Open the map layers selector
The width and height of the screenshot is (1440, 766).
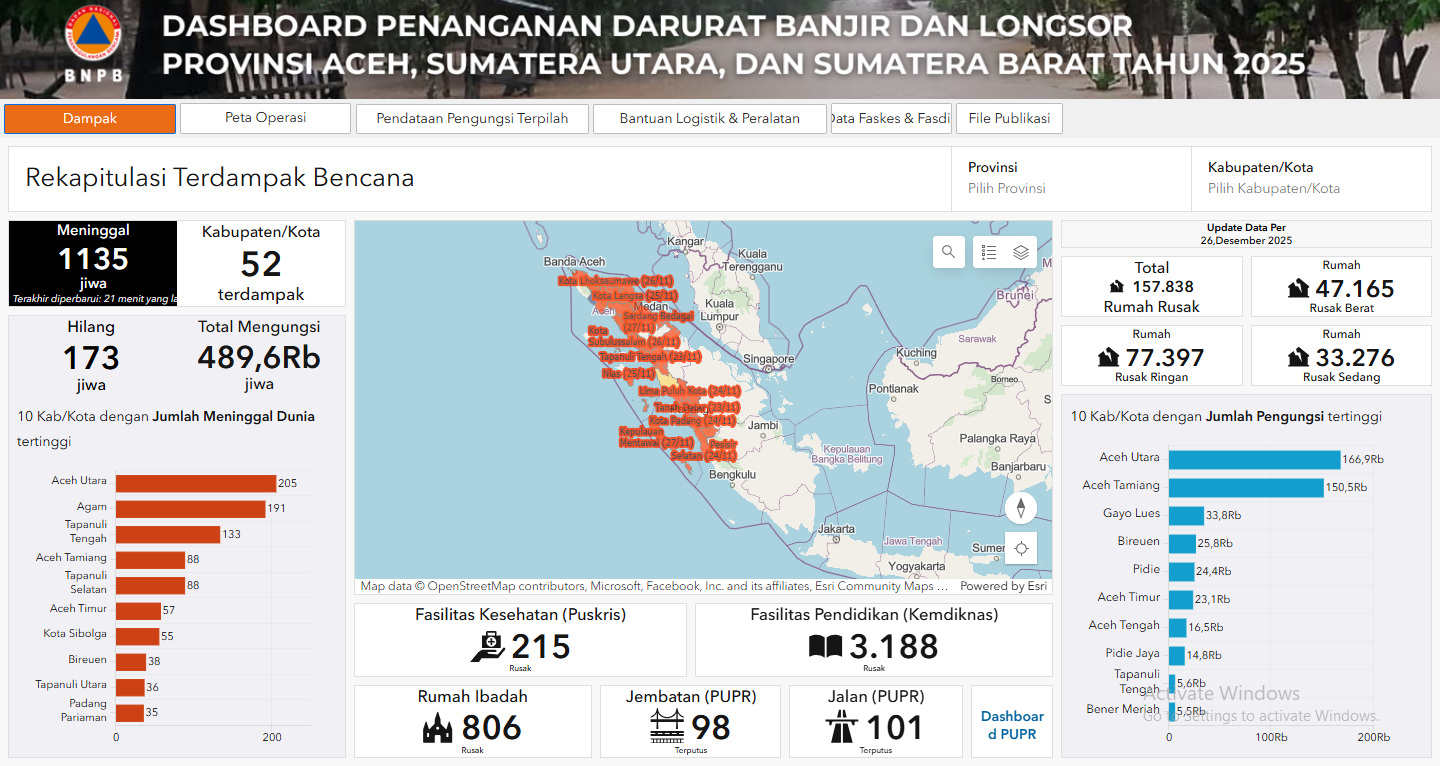coord(1021,252)
